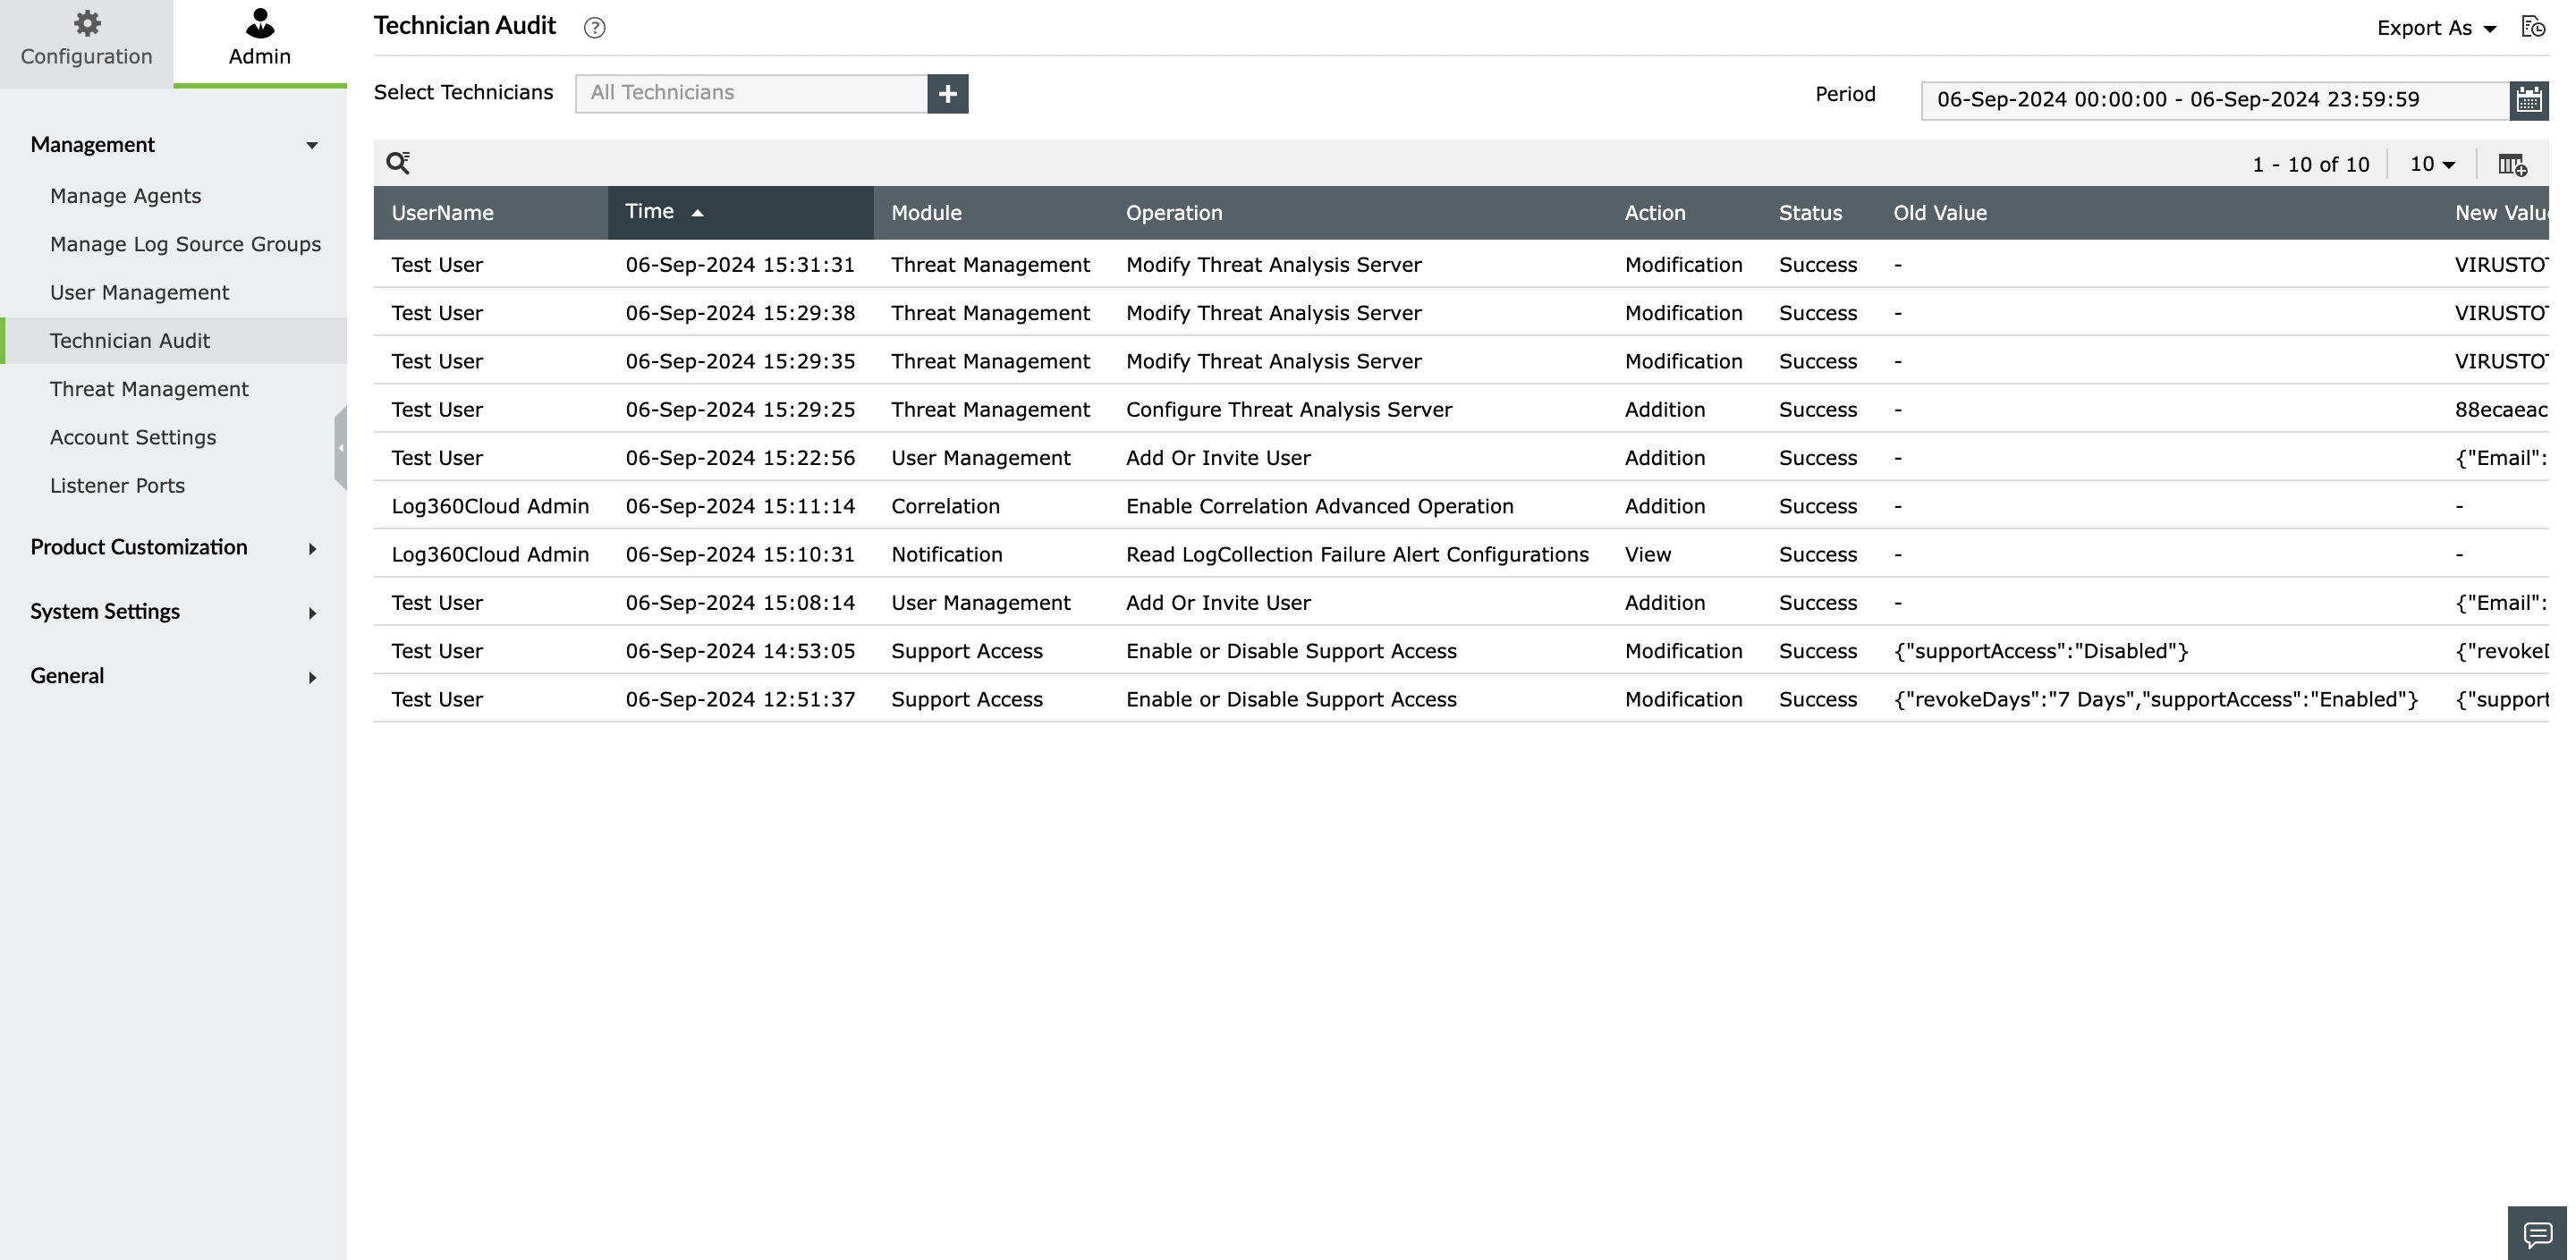Go to Threat Management in the sidebar
2576x1260 pixels.
[x=149, y=389]
